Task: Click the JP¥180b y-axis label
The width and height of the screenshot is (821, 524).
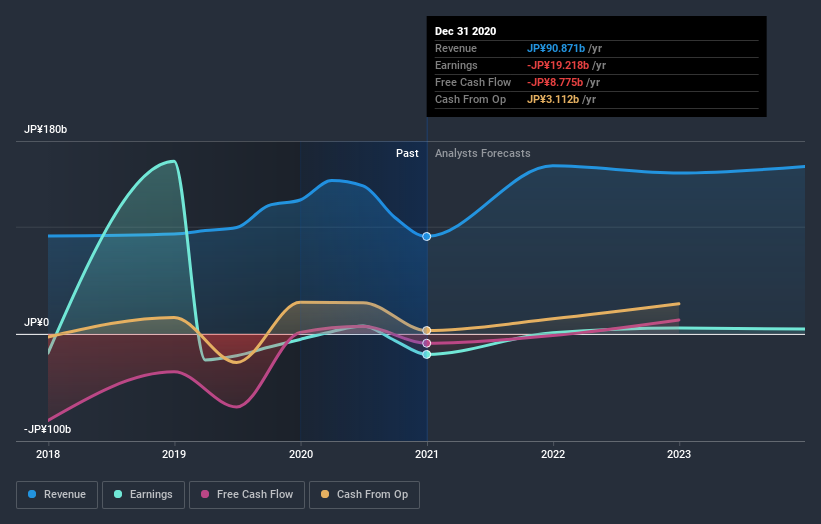Action: point(46,129)
